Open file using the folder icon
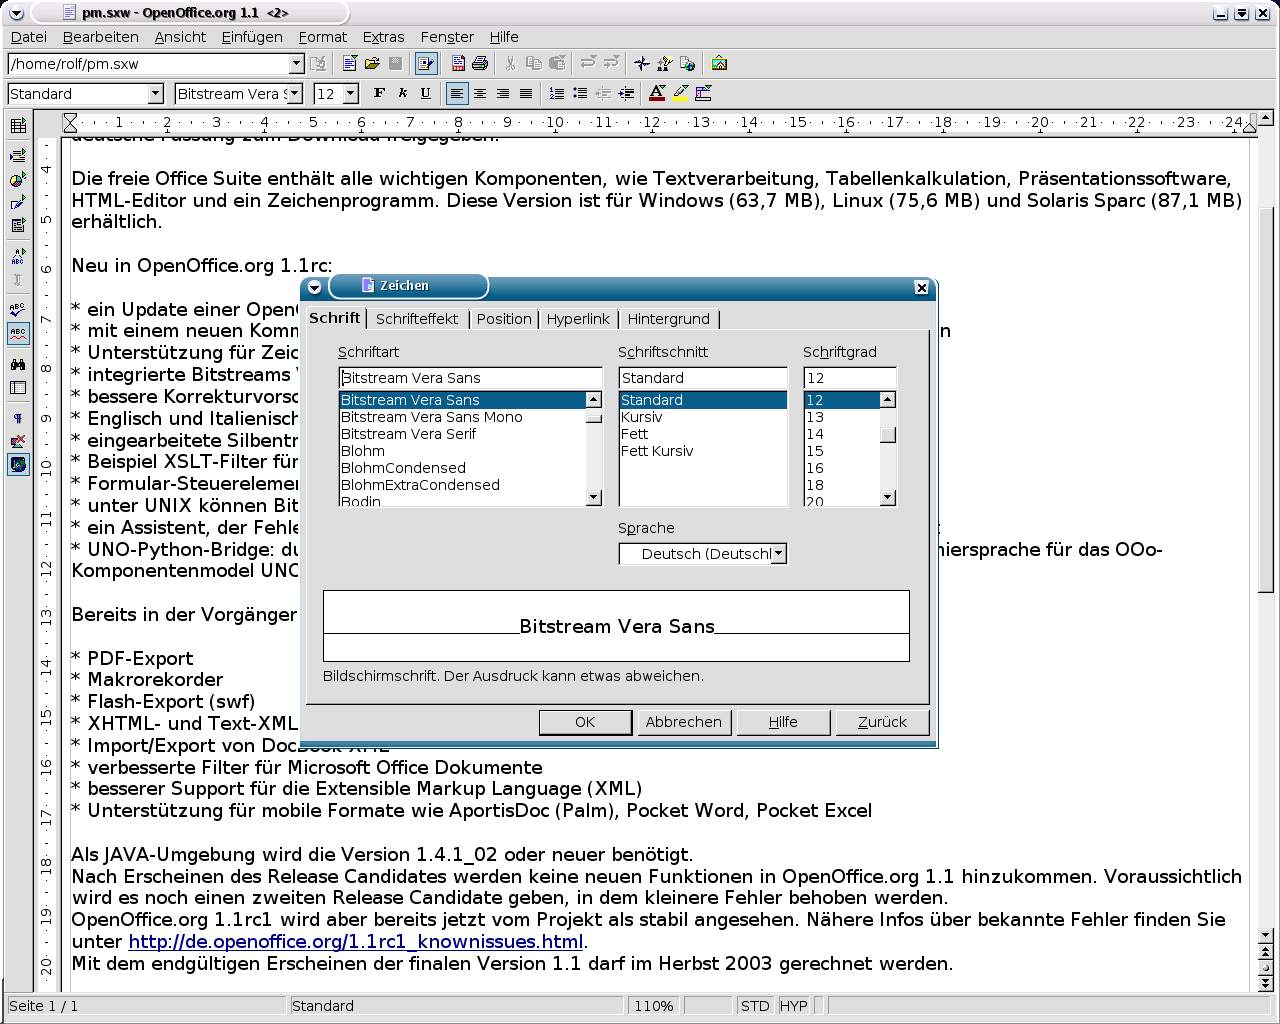This screenshot has height=1024, width=1280. (x=372, y=64)
